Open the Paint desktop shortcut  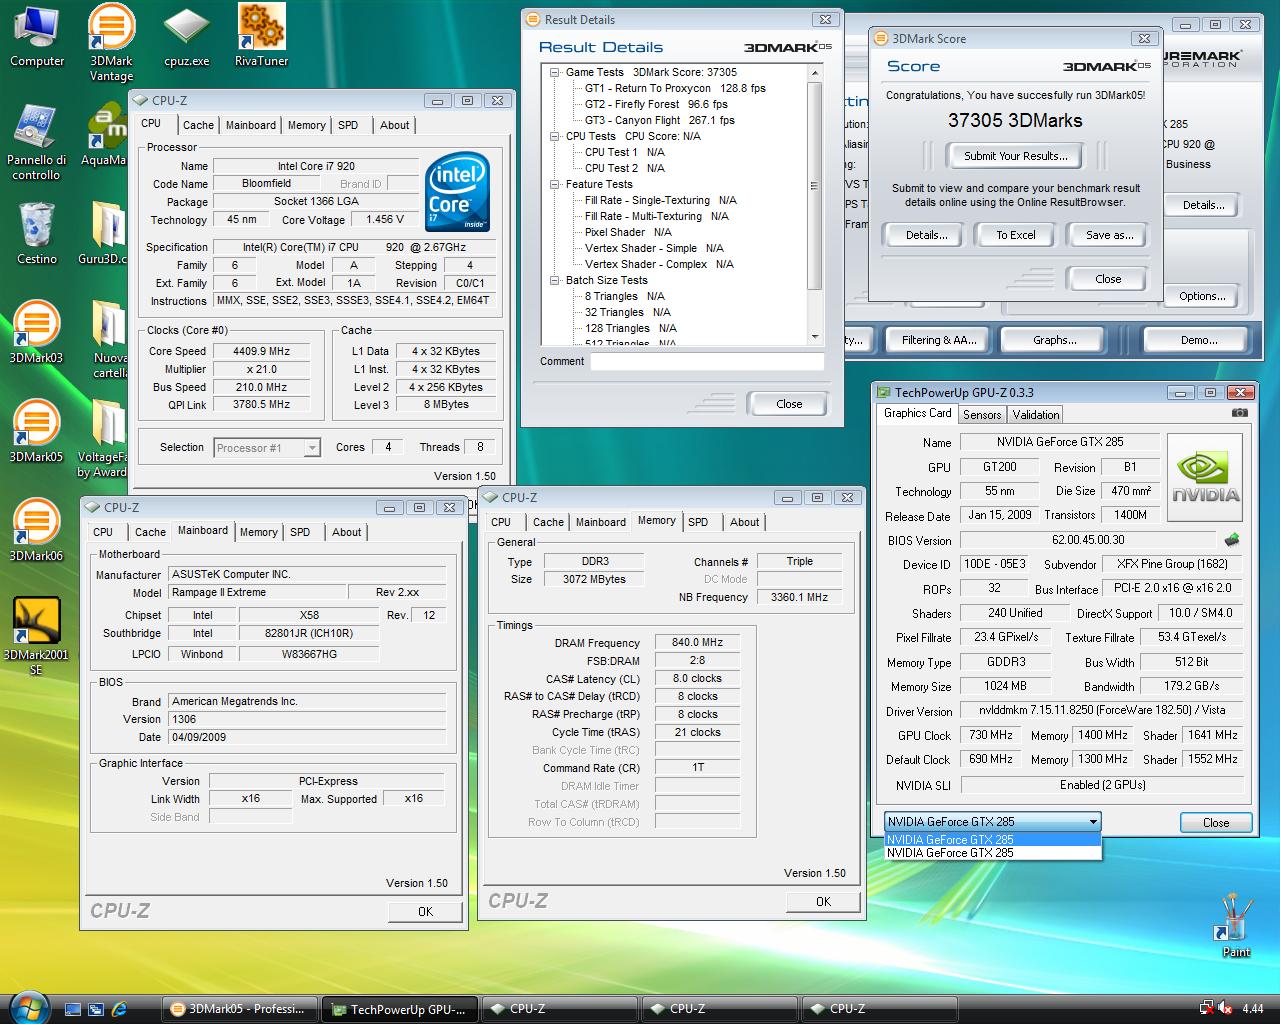pyautogui.click(x=1236, y=920)
